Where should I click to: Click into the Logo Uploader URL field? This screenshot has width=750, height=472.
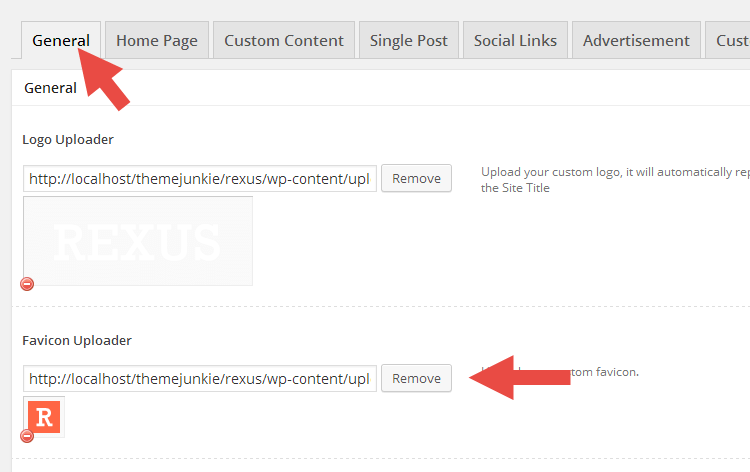(x=200, y=179)
